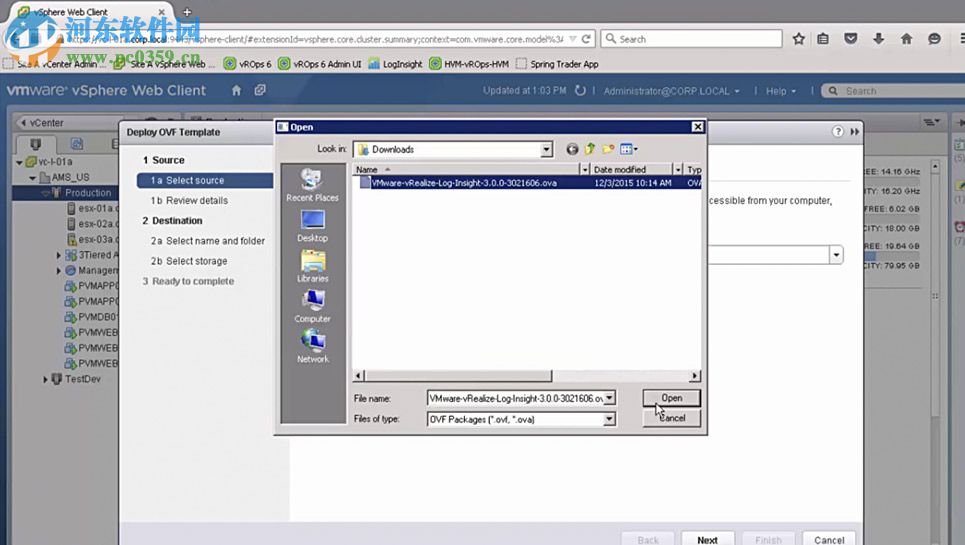Create a new folder in Downloads

[x=608, y=149]
